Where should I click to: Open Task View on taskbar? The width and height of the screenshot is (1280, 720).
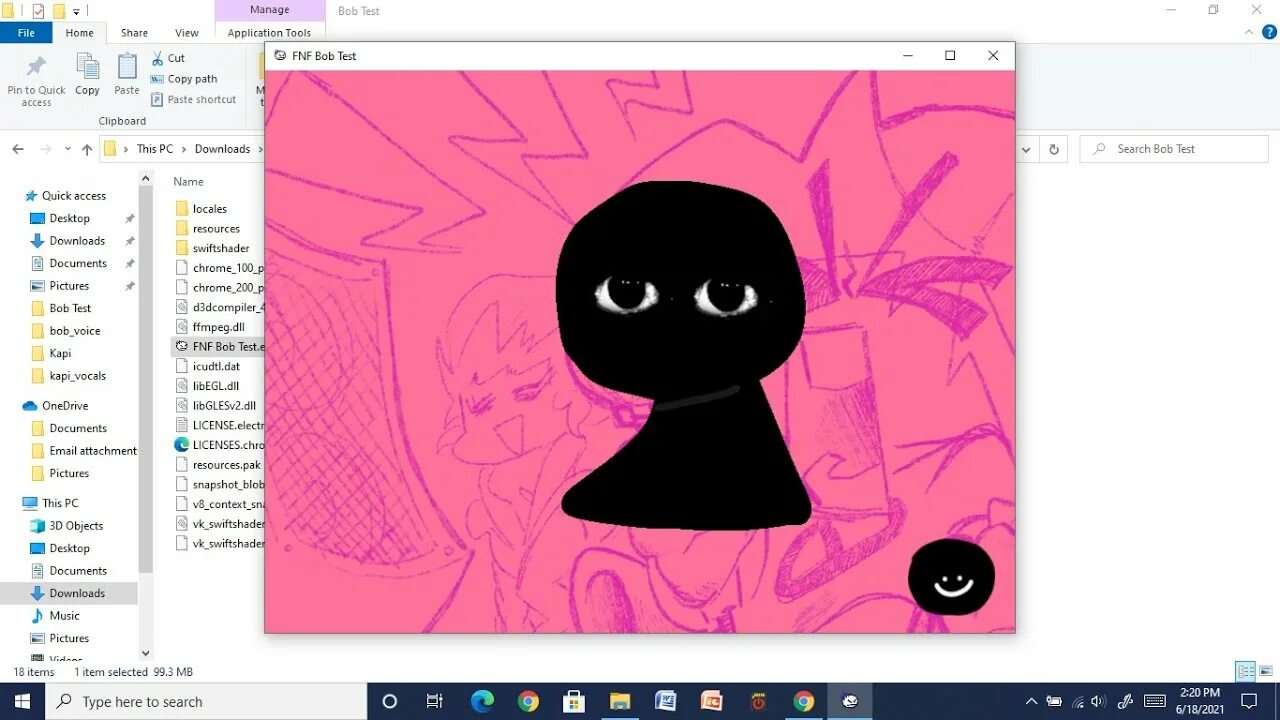[434, 701]
